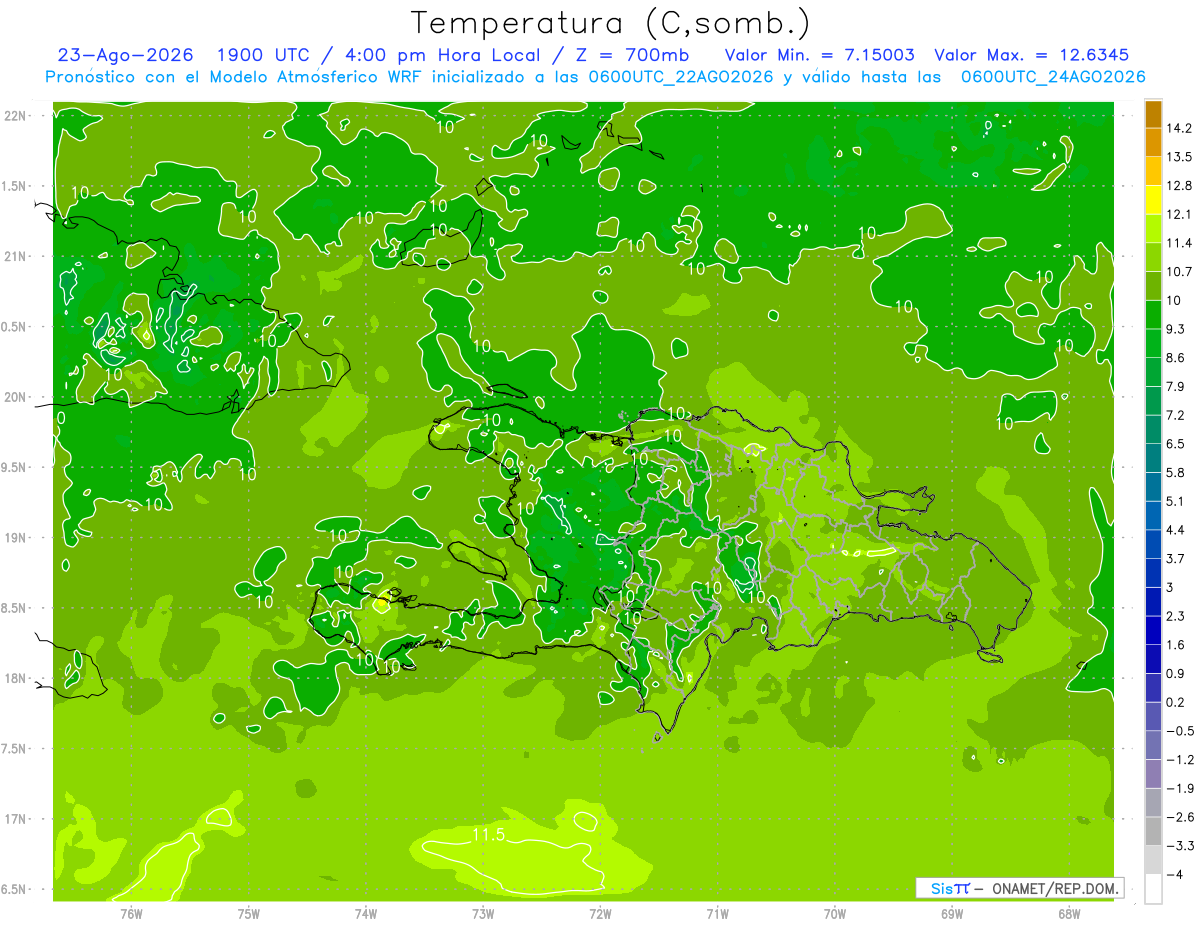Viewport: 1200px width, 927px height.
Task: Click the '4.4' colorbar value
Action: pyautogui.click(x=1176, y=530)
